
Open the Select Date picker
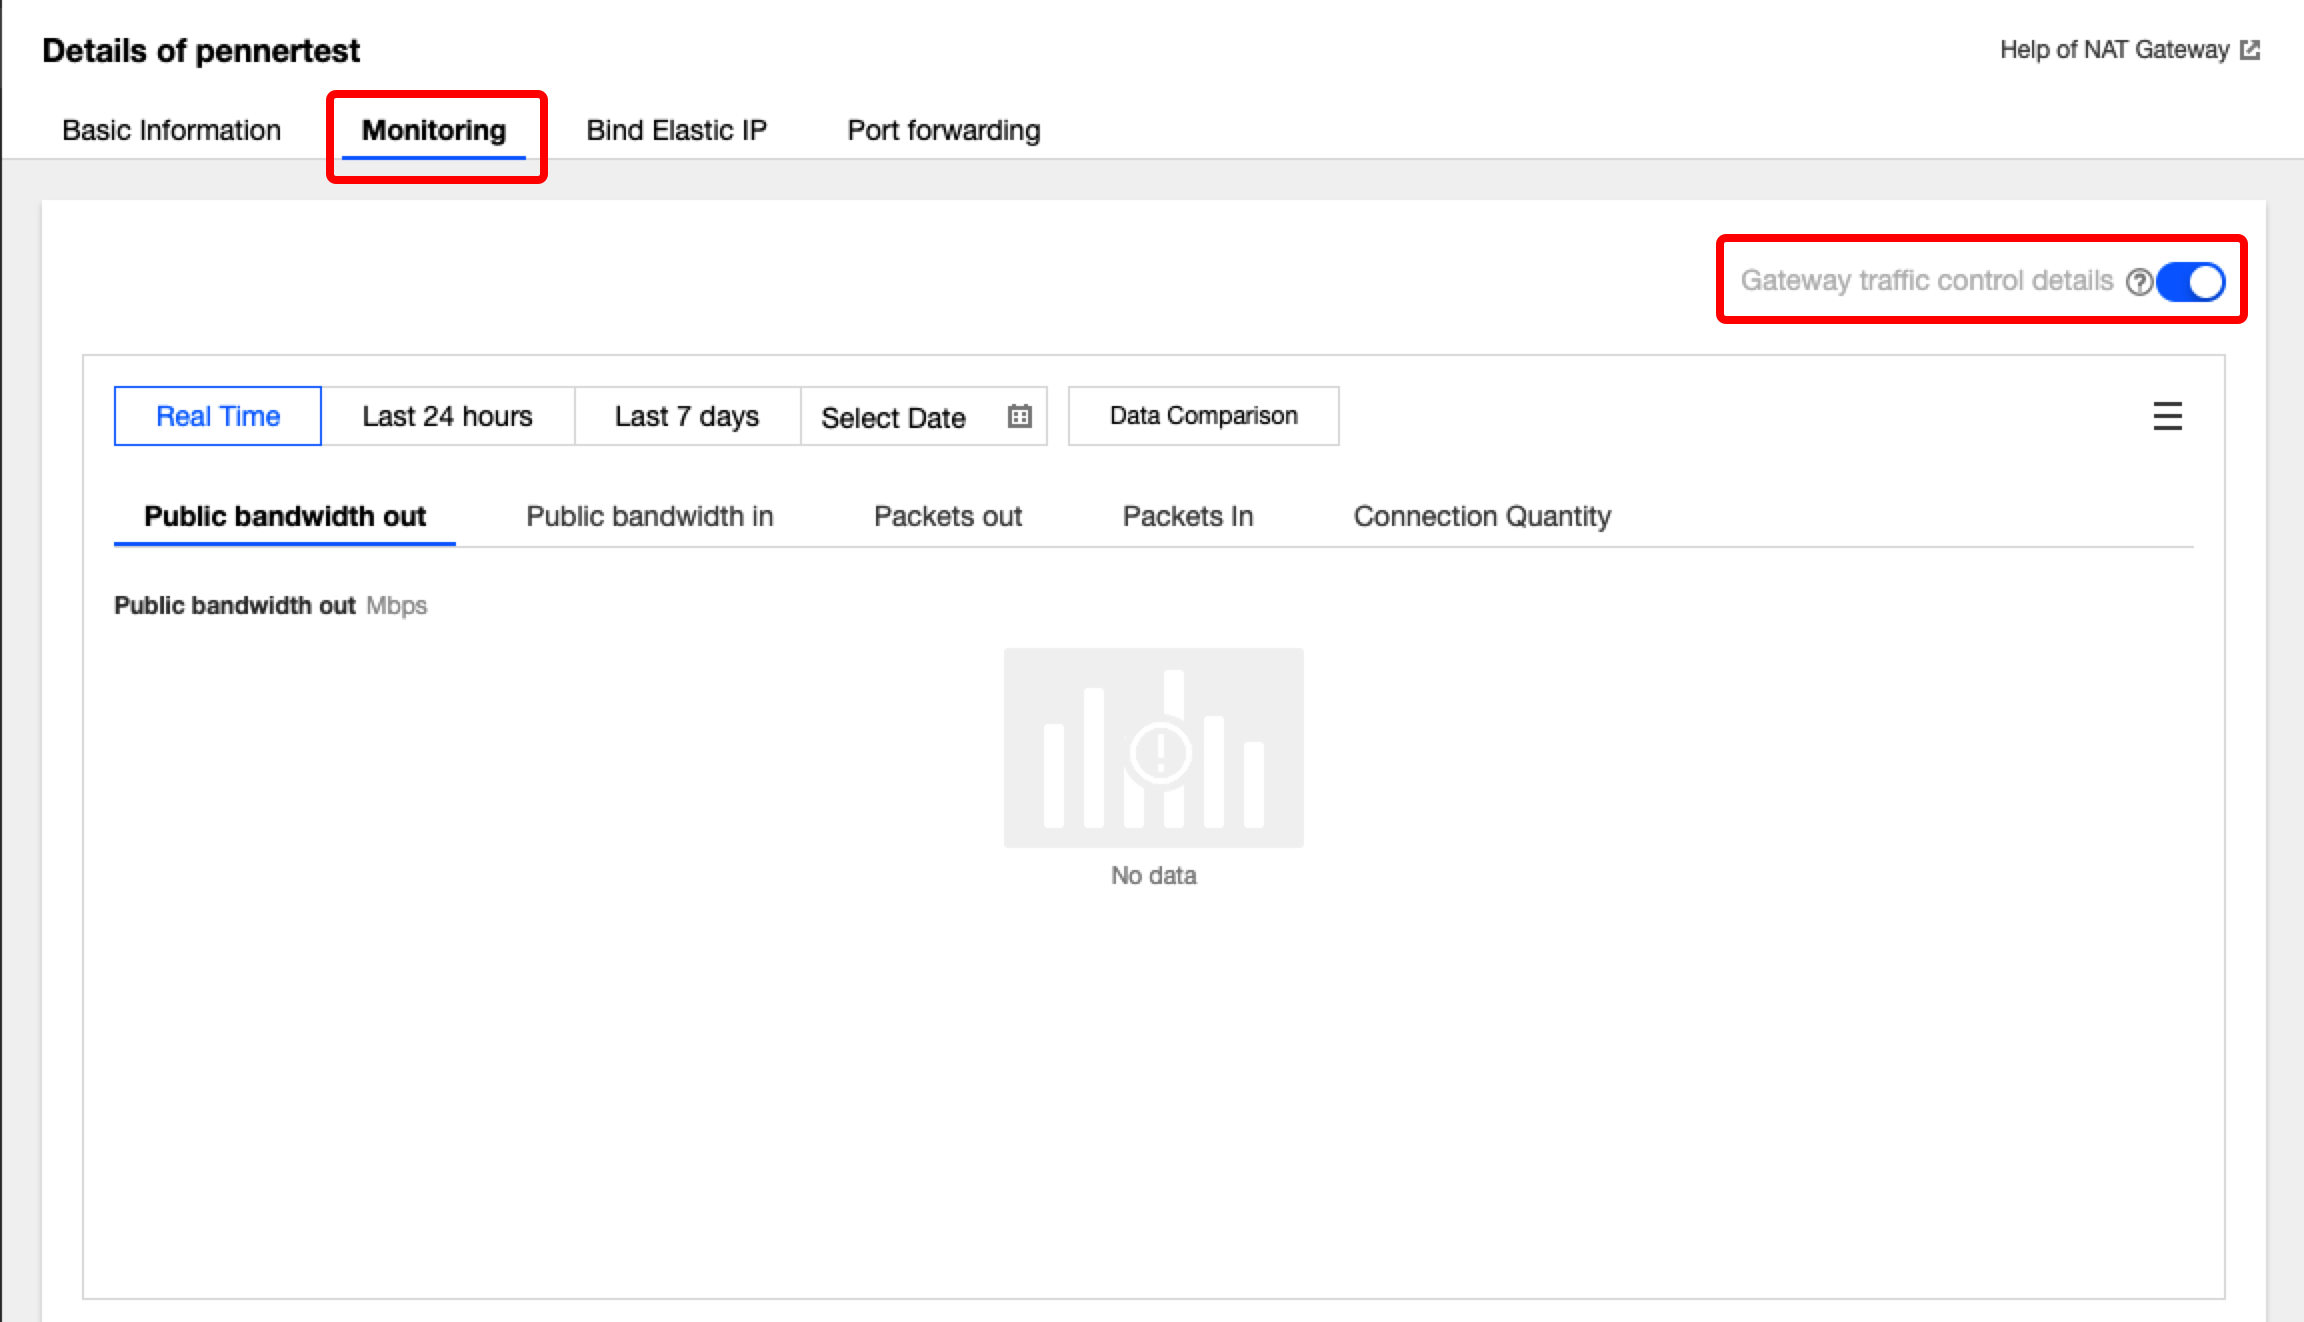point(893,417)
